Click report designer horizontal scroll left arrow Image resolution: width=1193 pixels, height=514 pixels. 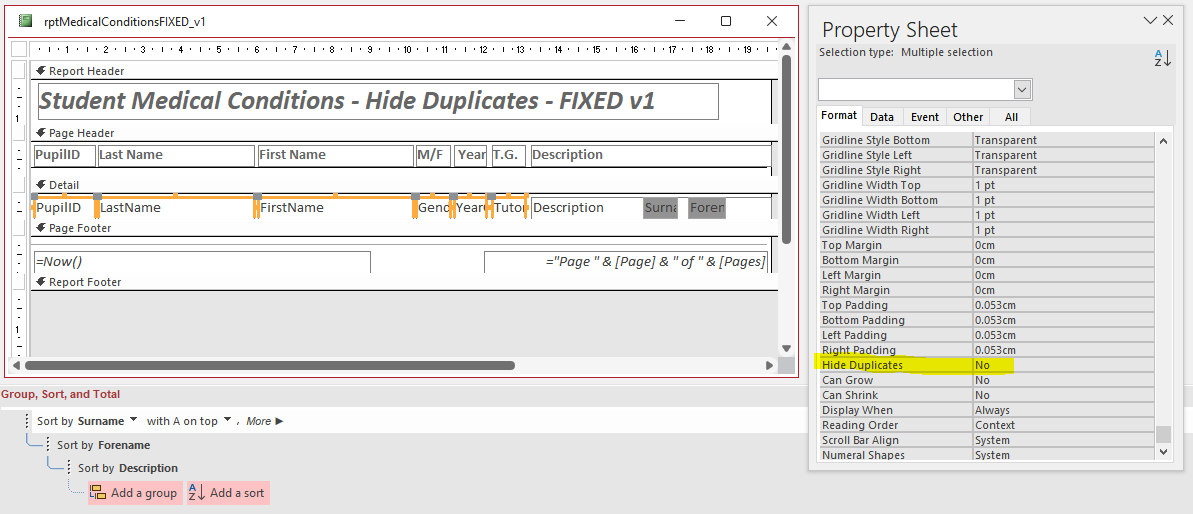[17, 366]
